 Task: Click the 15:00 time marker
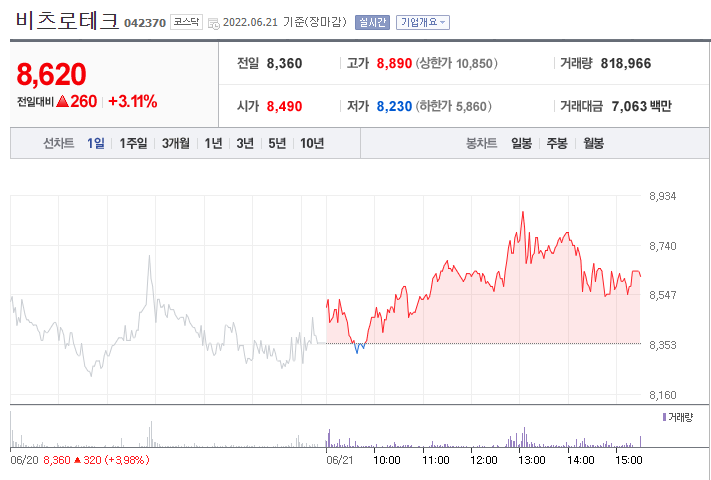[x=628, y=460]
